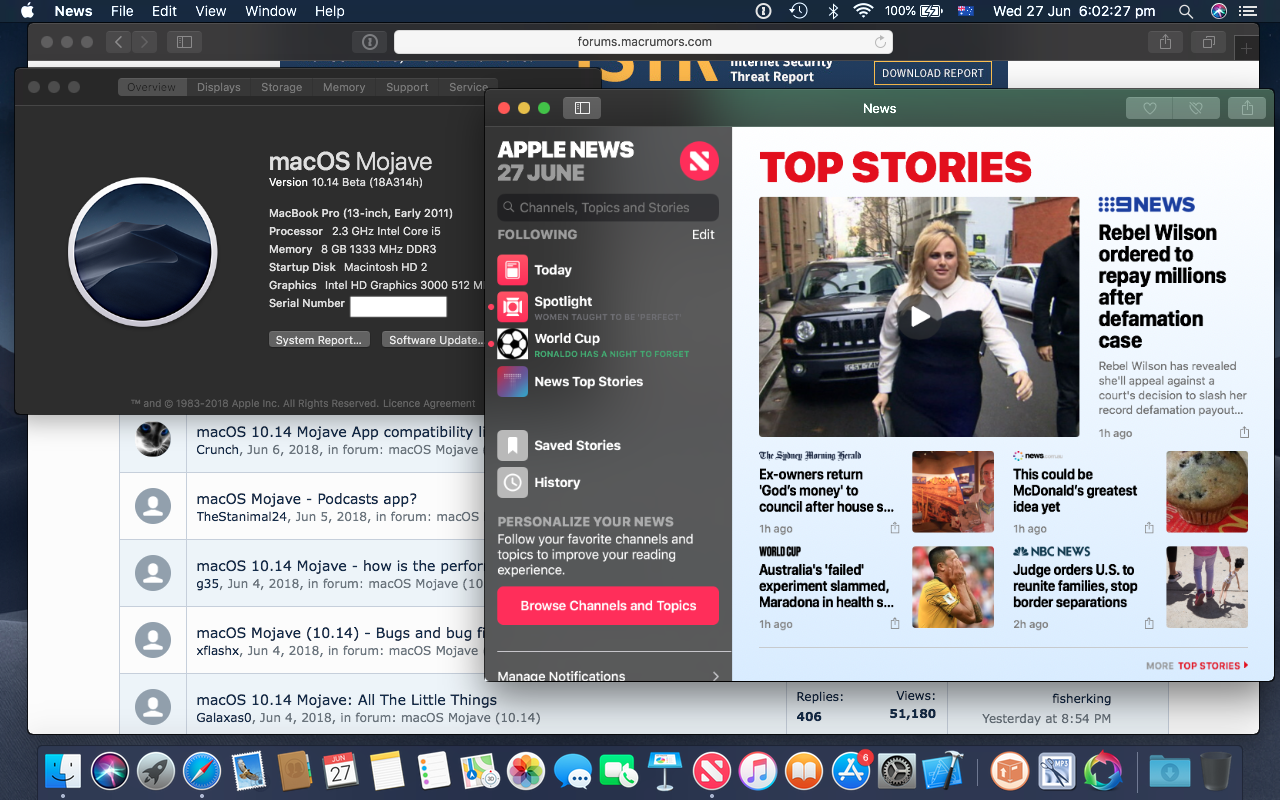Switch to Support tab in About This Mac
Image resolution: width=1280 pixels, height=800 pixels.
407,87
